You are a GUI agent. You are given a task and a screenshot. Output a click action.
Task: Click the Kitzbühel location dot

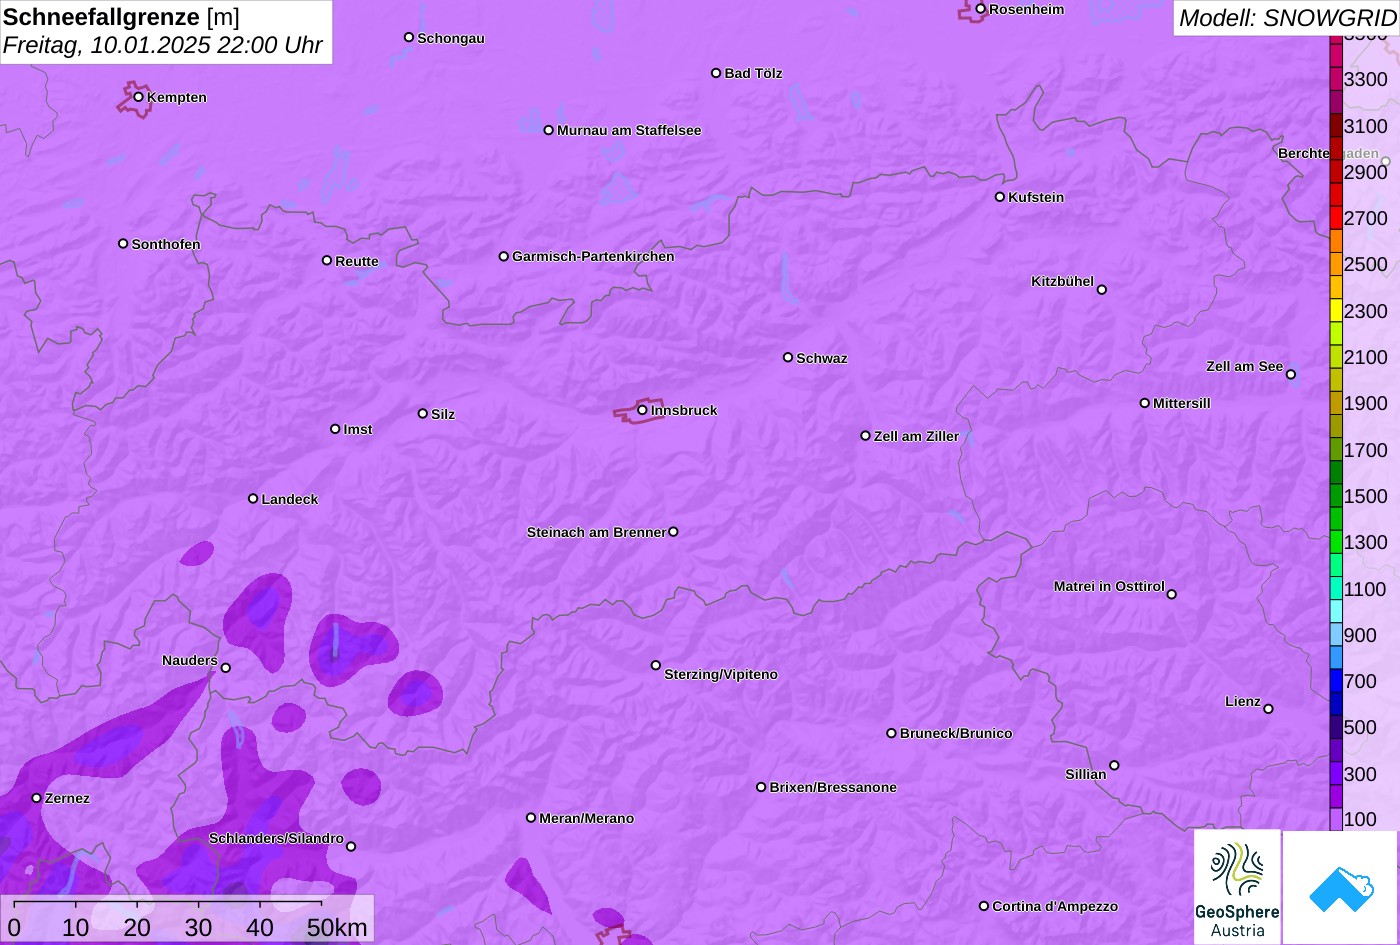[x=1102, y=290]
